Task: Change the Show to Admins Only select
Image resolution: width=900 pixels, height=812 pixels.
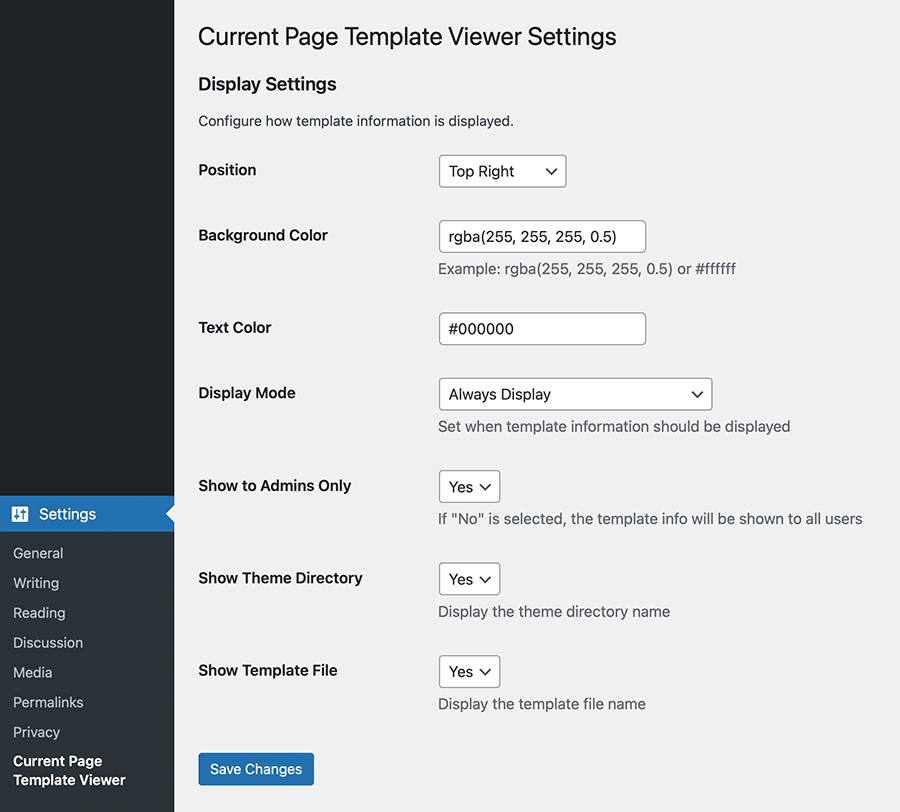Action: pos(469,487)
